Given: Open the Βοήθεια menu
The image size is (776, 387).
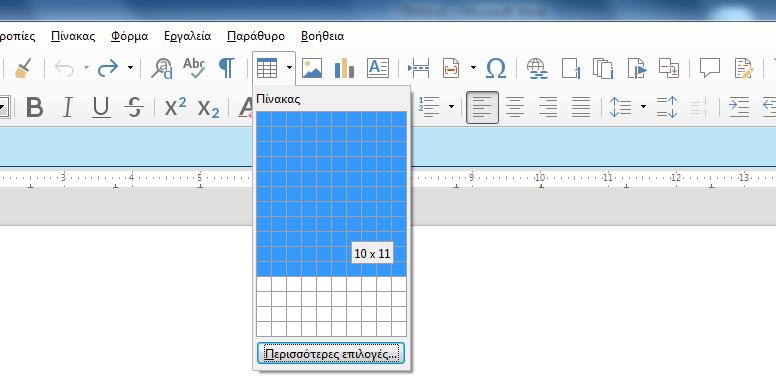Looking at the screenshot, I should coord(322,36).
